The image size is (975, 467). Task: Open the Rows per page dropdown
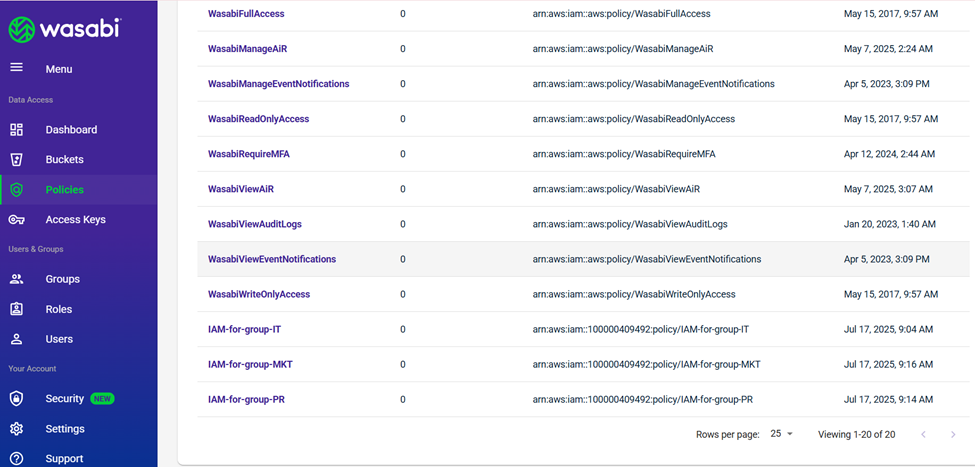coord(781,434)
